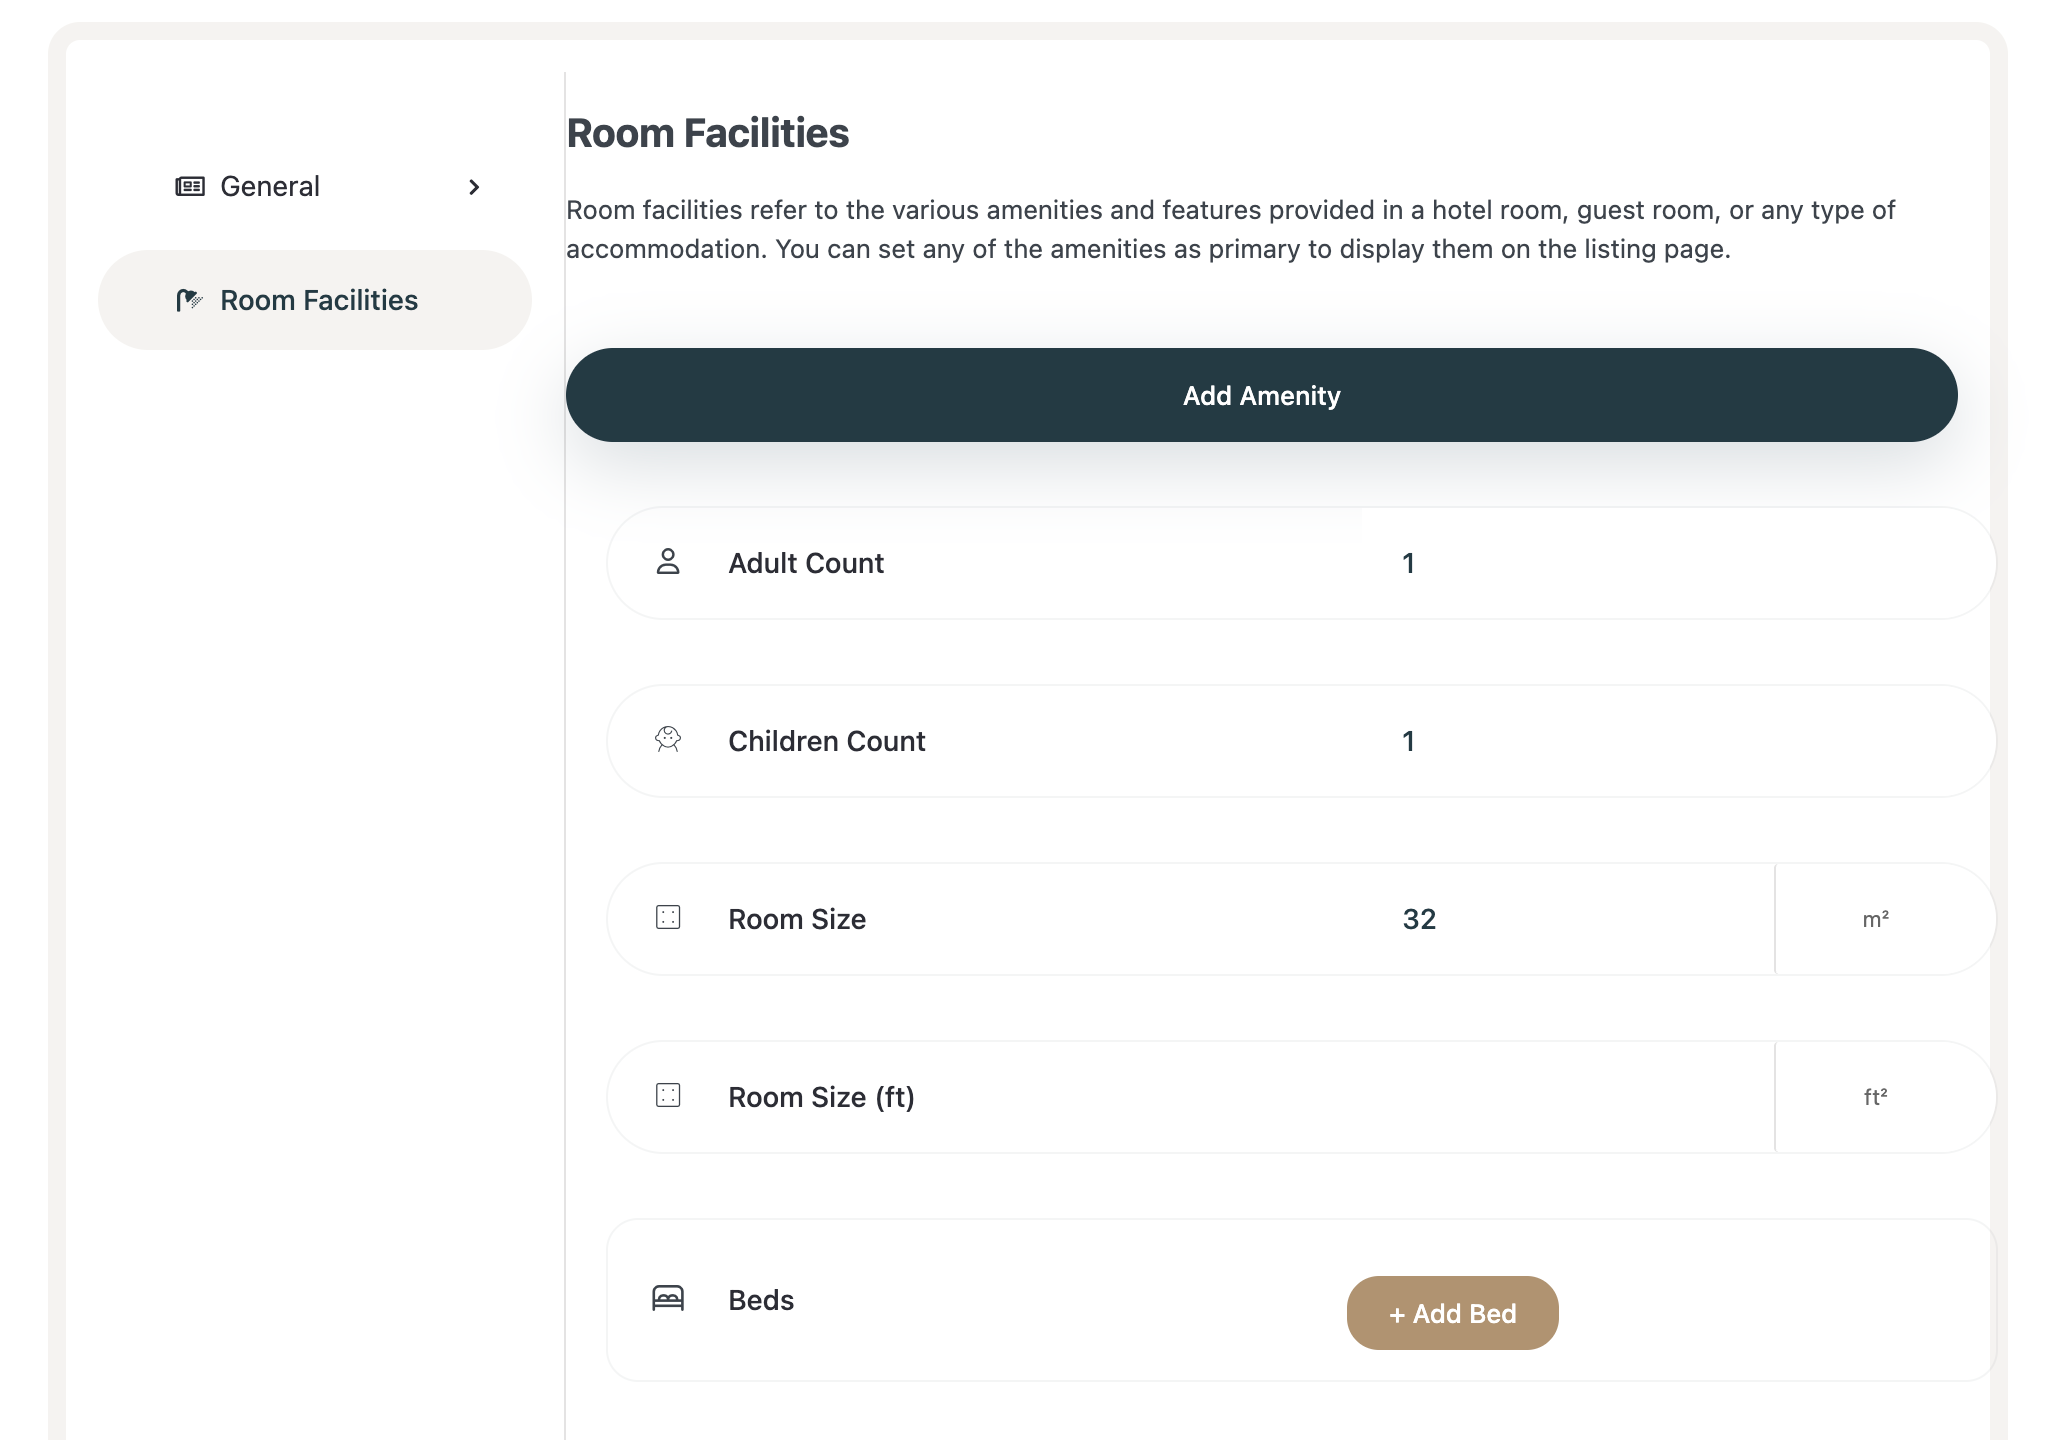
Task: Expand the General section chevron
Action: coord(474,187)
